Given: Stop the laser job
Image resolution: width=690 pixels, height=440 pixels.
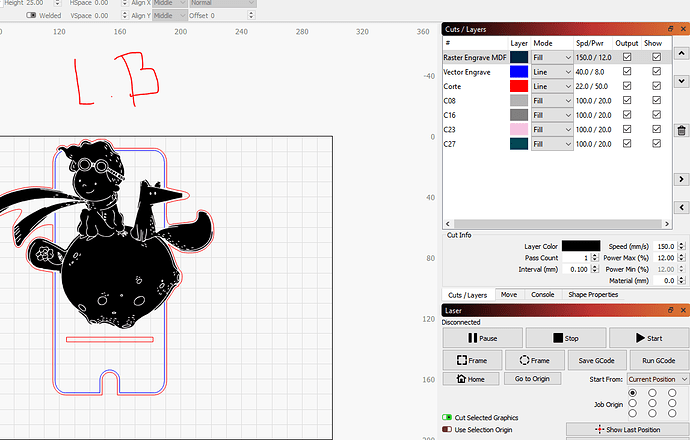Looking at the screenshot, I should (x=565, y=338).
